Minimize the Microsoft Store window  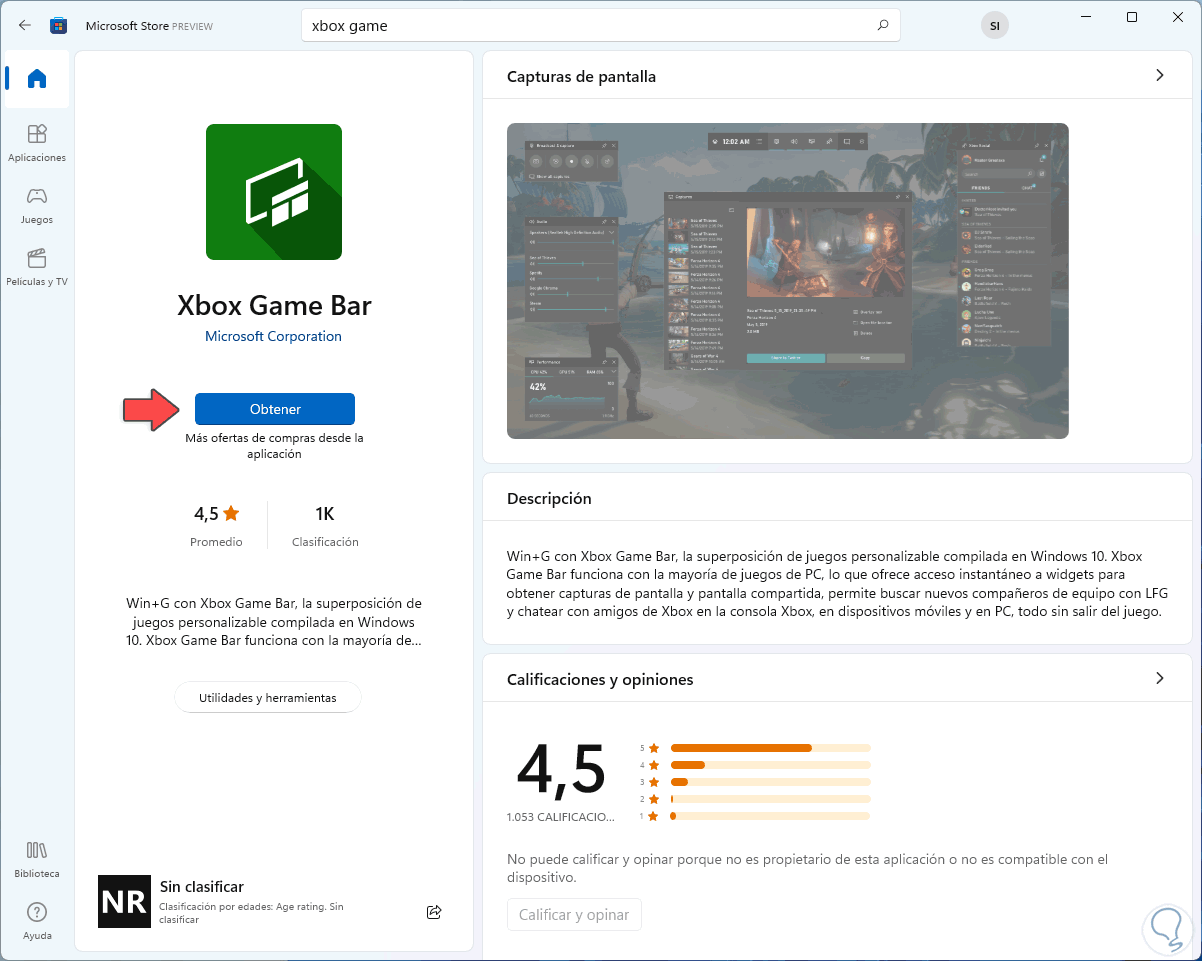[1086, 17]
